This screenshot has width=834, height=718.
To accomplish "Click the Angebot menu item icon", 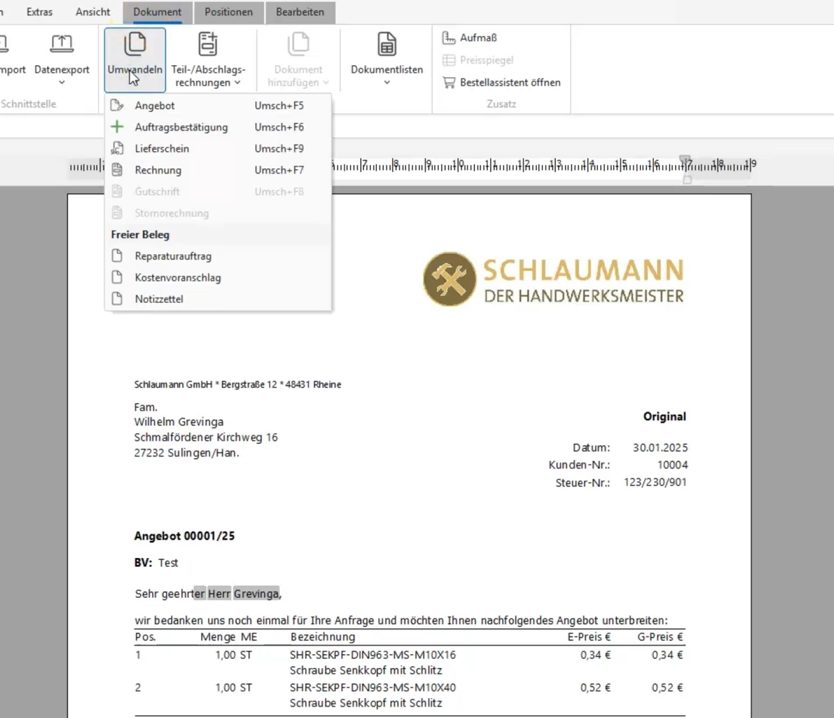I will (117, 105).
